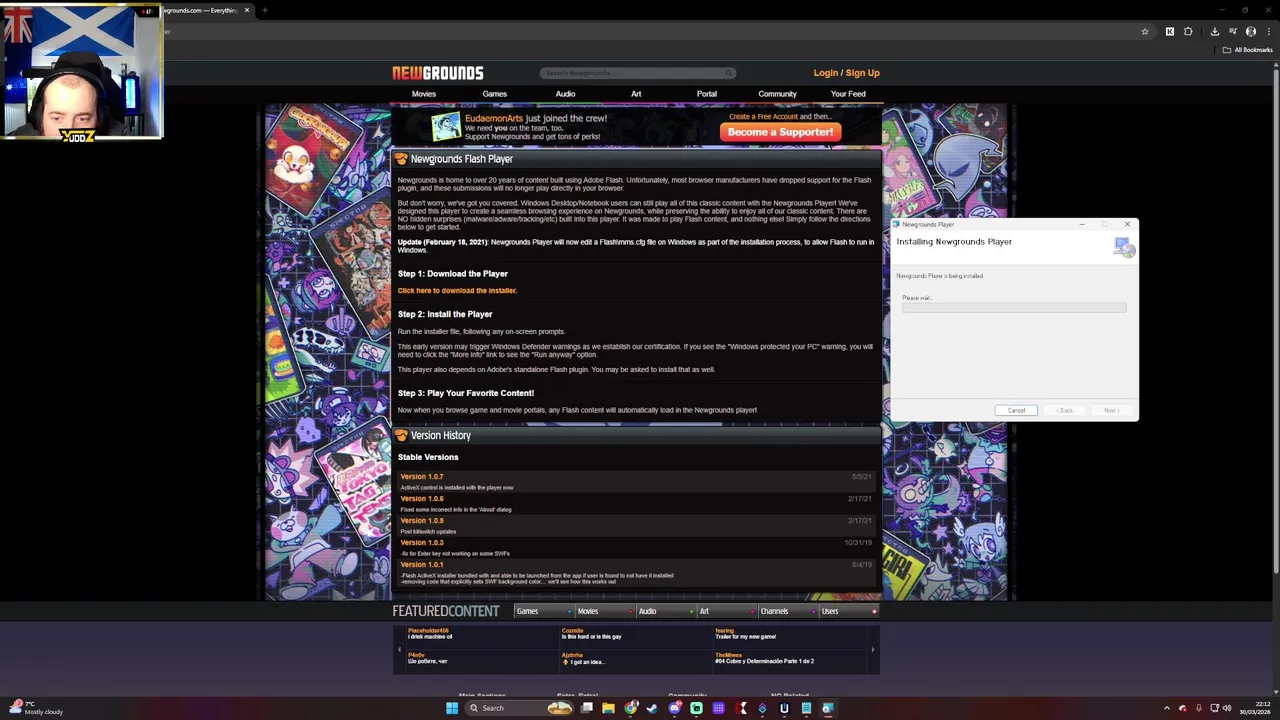Click Cancel in the Newgrounds Player installer
Screen dimensions: 1280x720
point(1016,410)
